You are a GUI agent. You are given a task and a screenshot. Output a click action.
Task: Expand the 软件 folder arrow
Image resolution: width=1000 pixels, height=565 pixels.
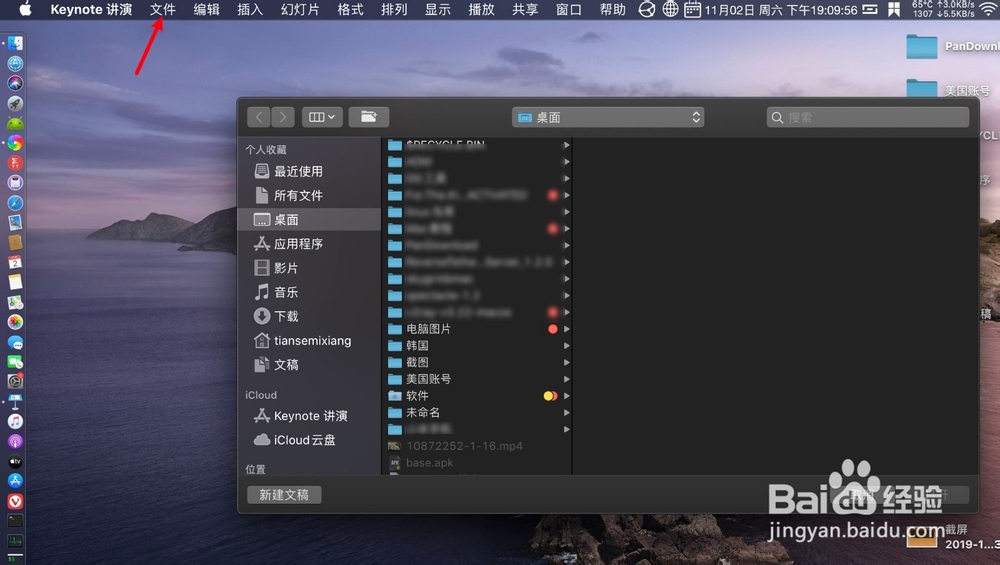click(x=566, y=395)
